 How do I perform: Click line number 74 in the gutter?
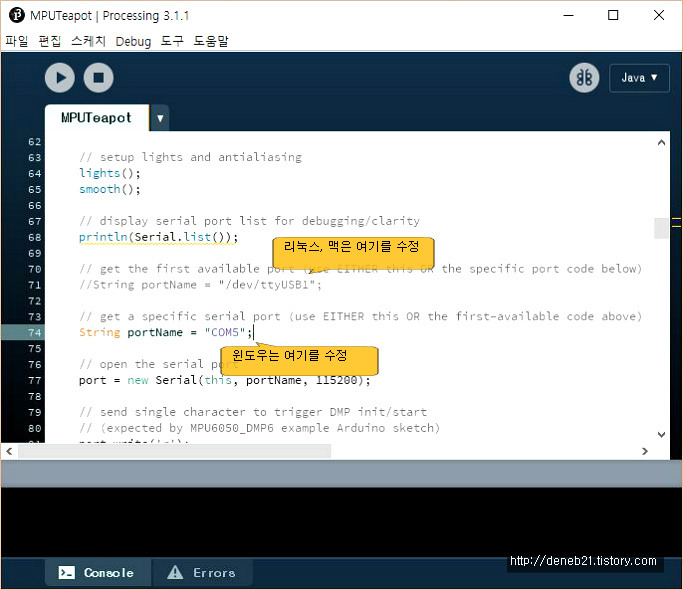pos(34,332)
